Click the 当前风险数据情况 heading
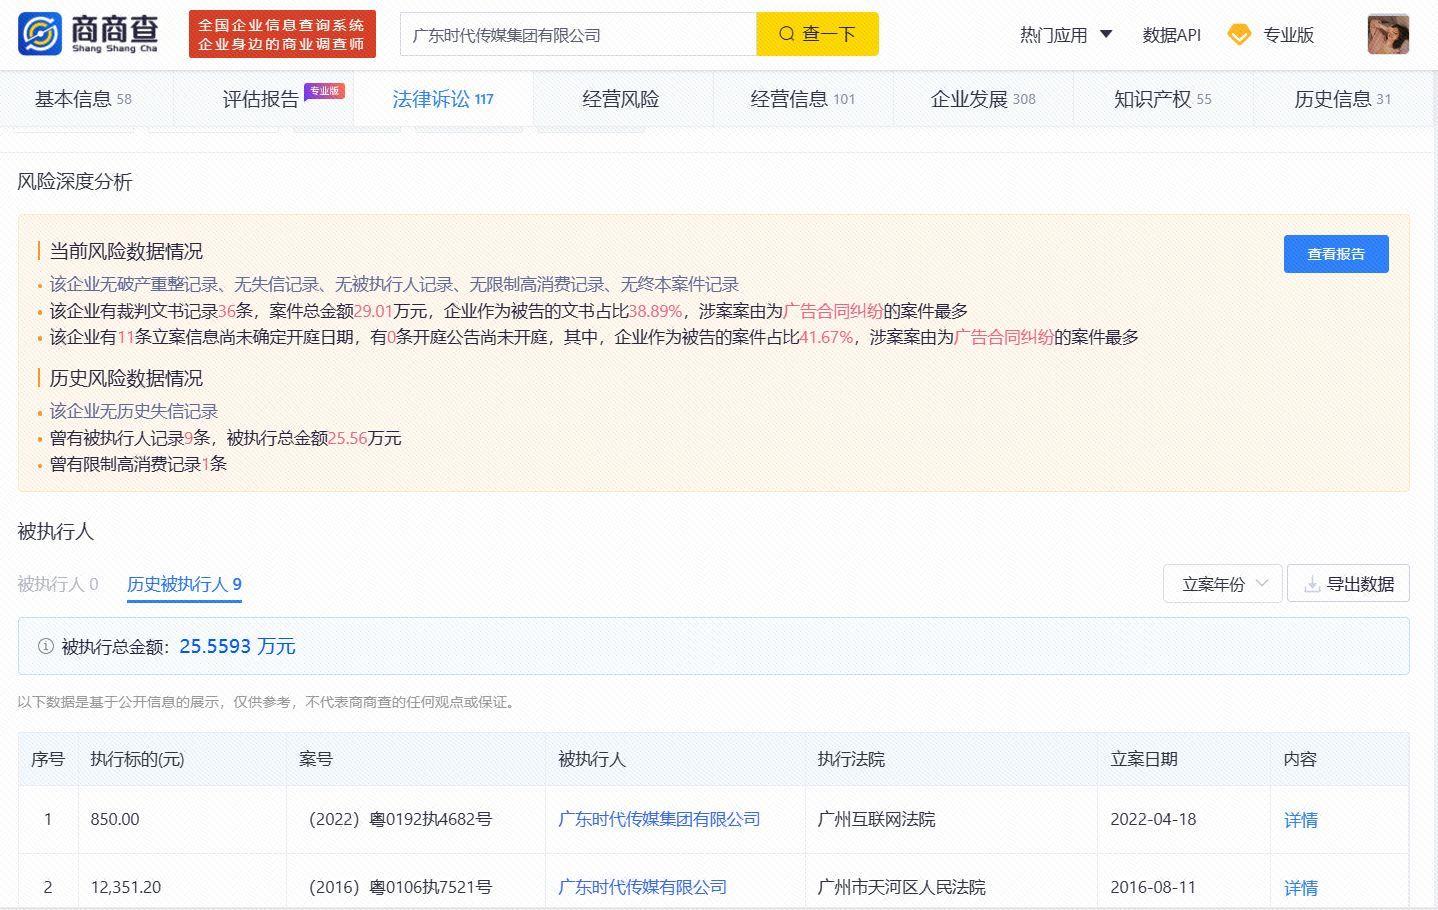 tap(126, 251)
